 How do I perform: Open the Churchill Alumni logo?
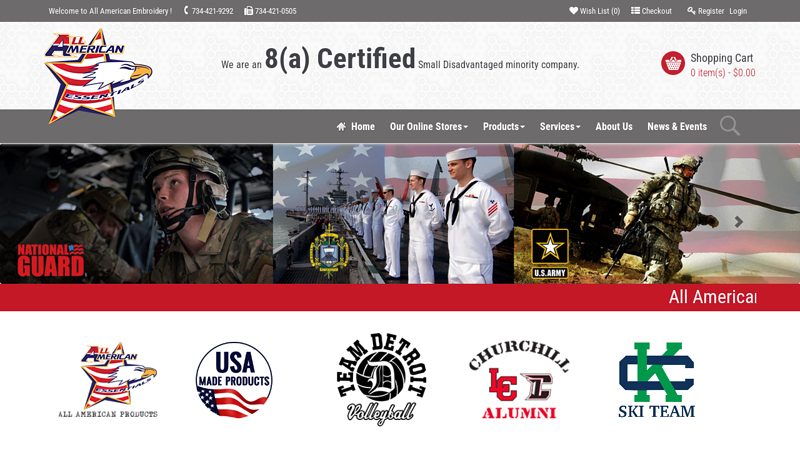point(519,379)
